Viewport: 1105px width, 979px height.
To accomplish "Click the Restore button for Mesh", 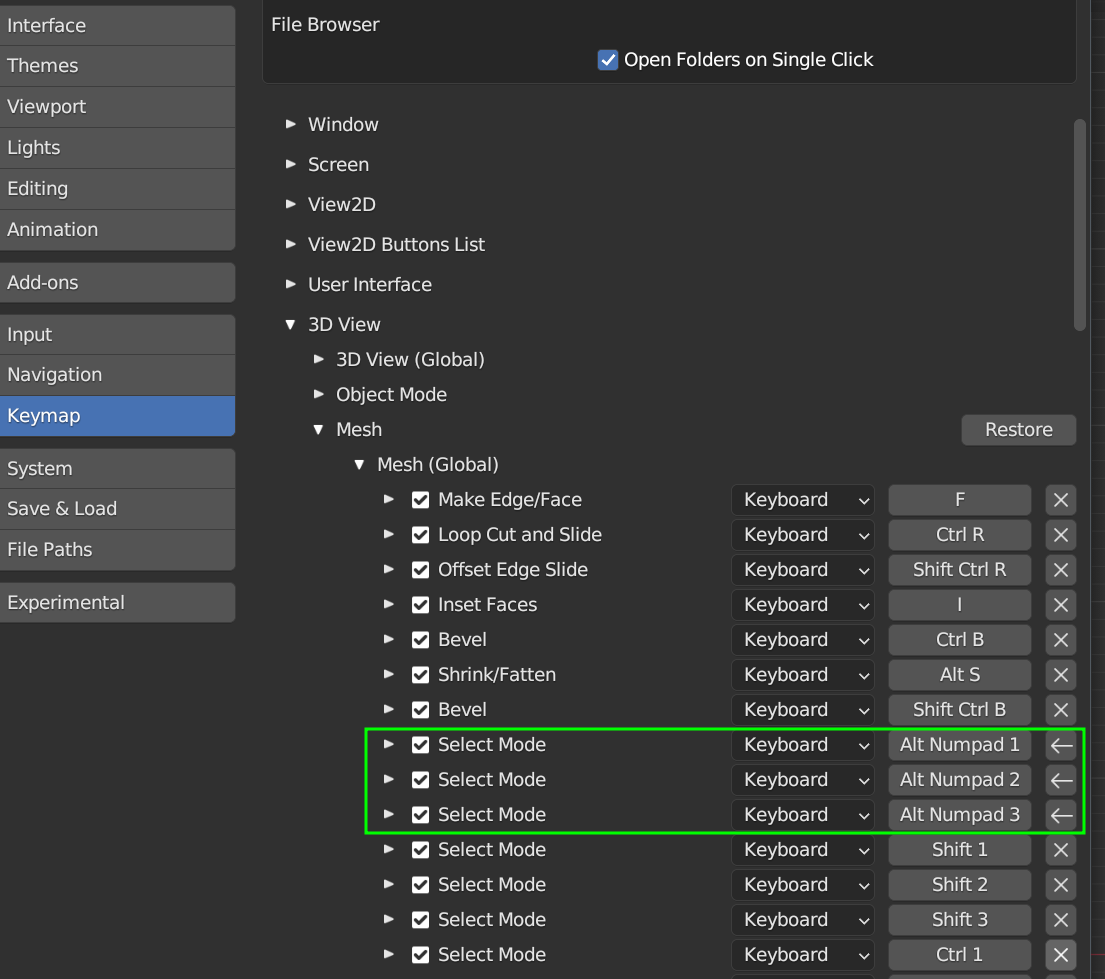I will coord(1018,430).
